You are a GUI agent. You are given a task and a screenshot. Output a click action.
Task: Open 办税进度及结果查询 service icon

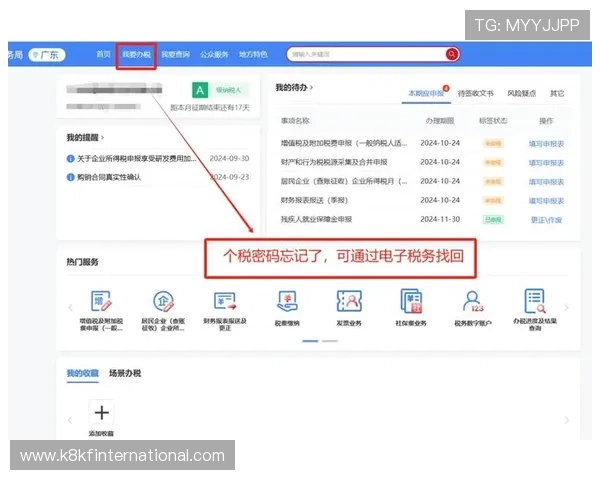coord(535,301)
